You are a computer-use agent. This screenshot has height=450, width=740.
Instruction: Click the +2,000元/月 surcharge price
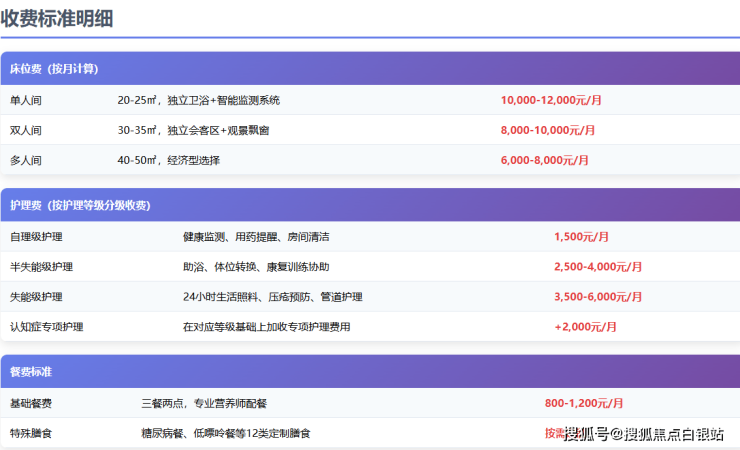585,327
